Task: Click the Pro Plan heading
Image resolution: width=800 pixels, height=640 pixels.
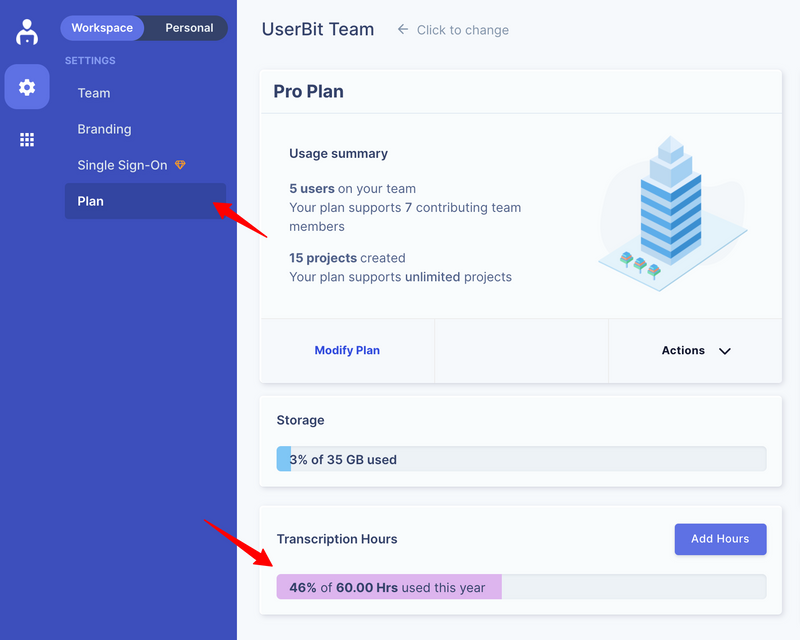Action: (x=308, y=91)
